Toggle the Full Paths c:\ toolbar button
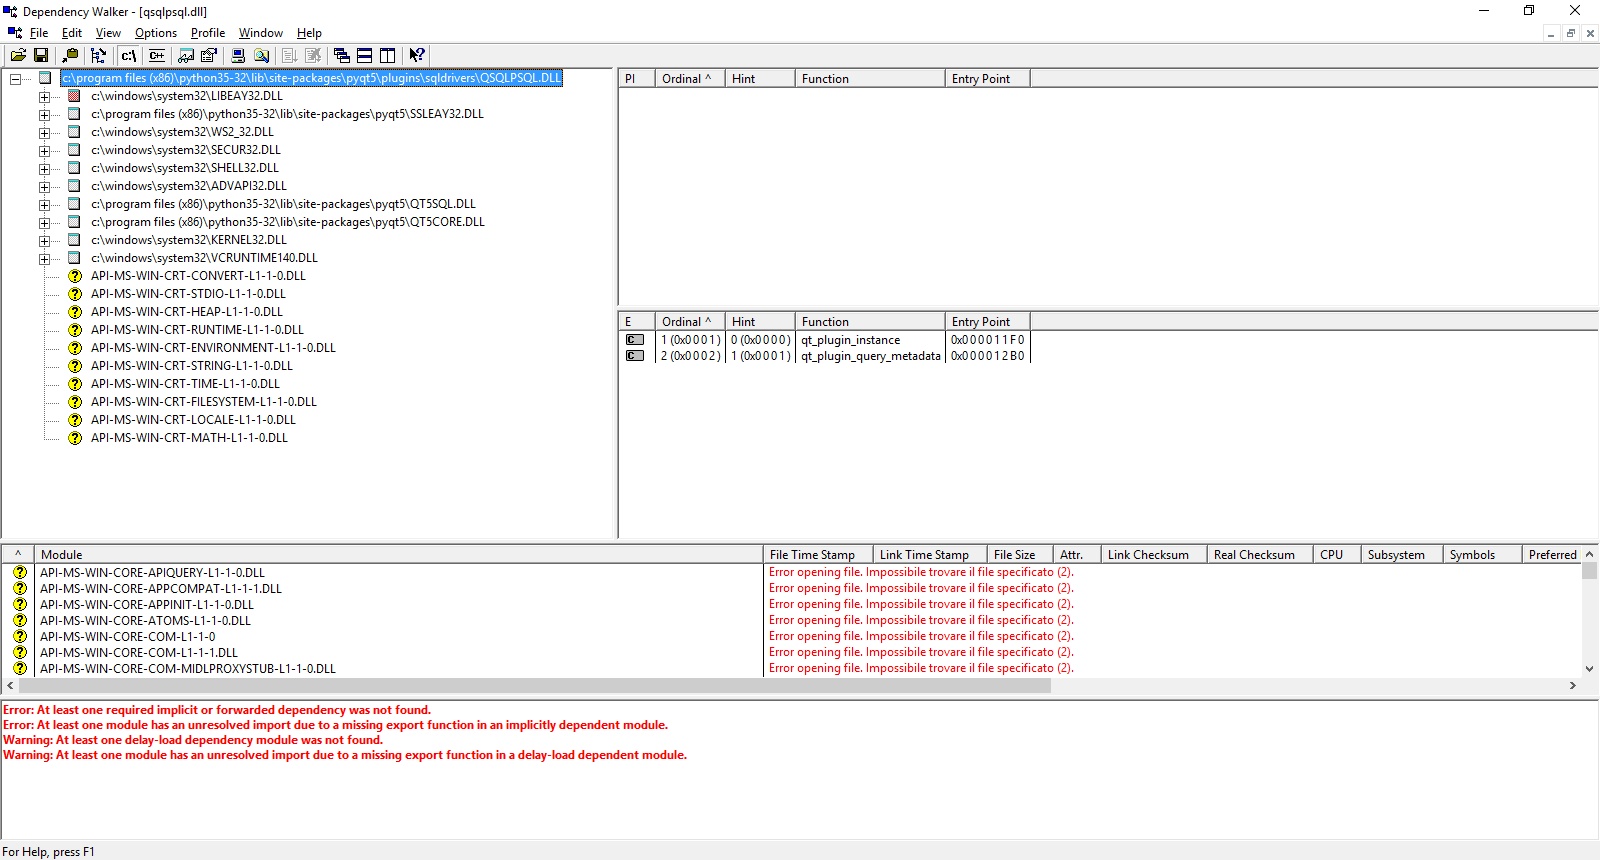 [x=128, y=56]
